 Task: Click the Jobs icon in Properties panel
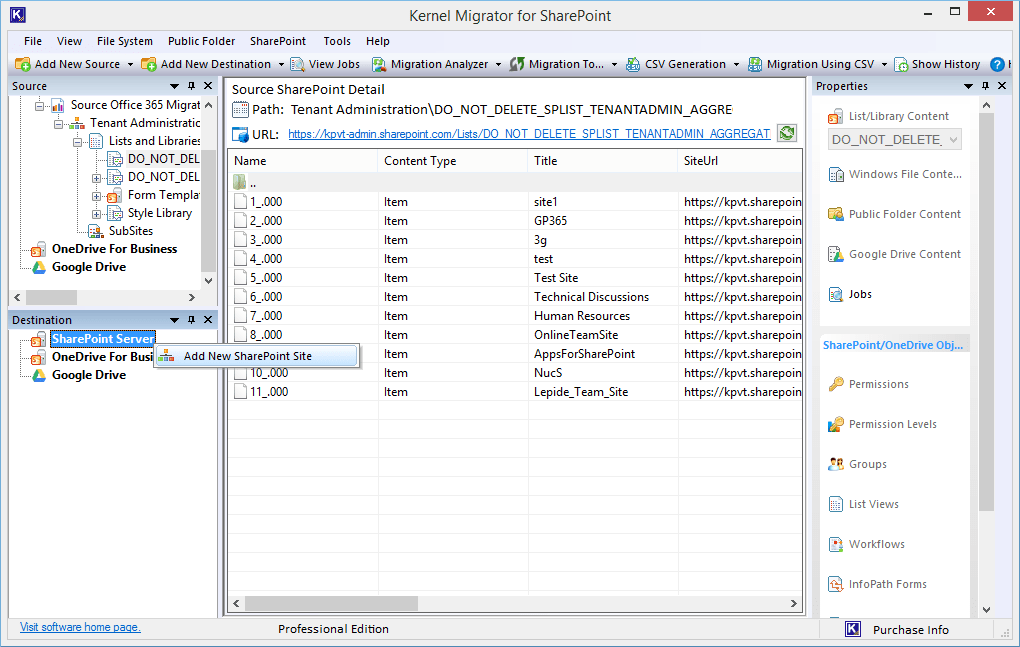click(x=835, y=295)
